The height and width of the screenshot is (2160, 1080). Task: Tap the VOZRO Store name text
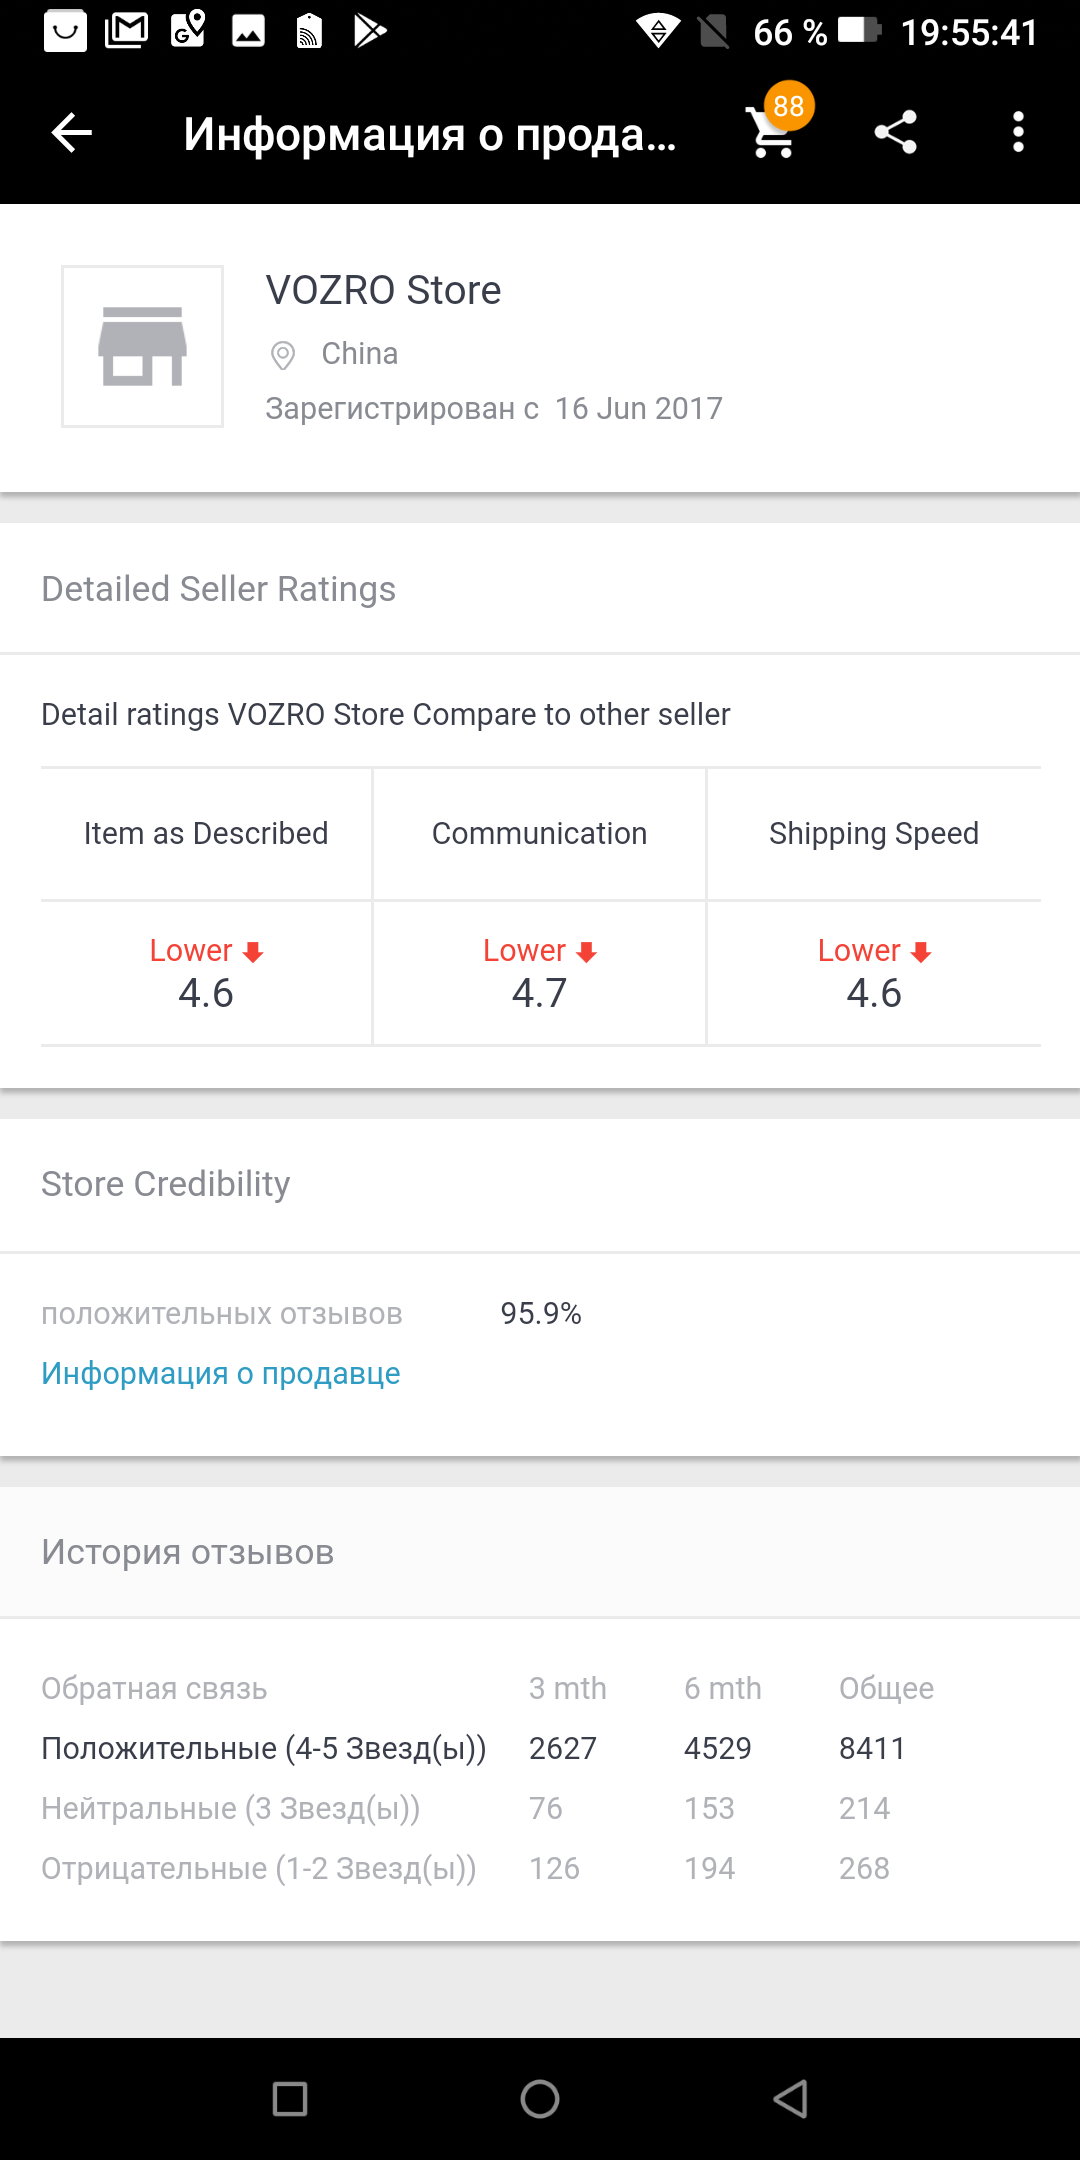383,290
